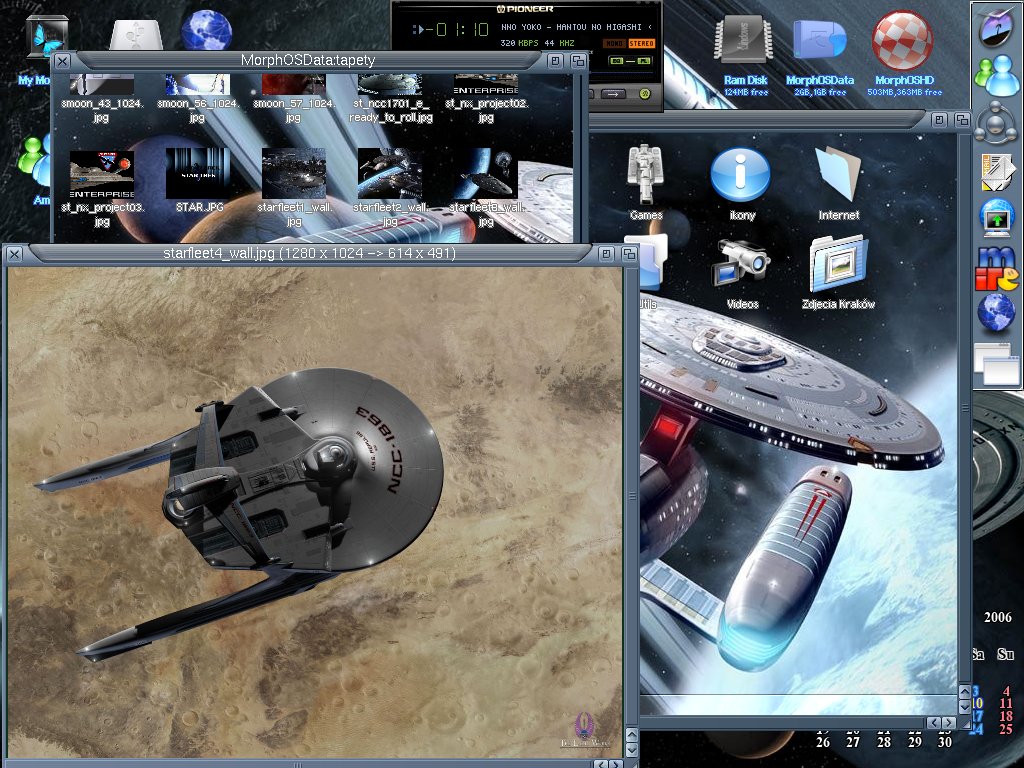The height and width of the screenshot is (768, 1024).
Task: Open the mail envelope dock icon
Action: [x=997, y=172]
